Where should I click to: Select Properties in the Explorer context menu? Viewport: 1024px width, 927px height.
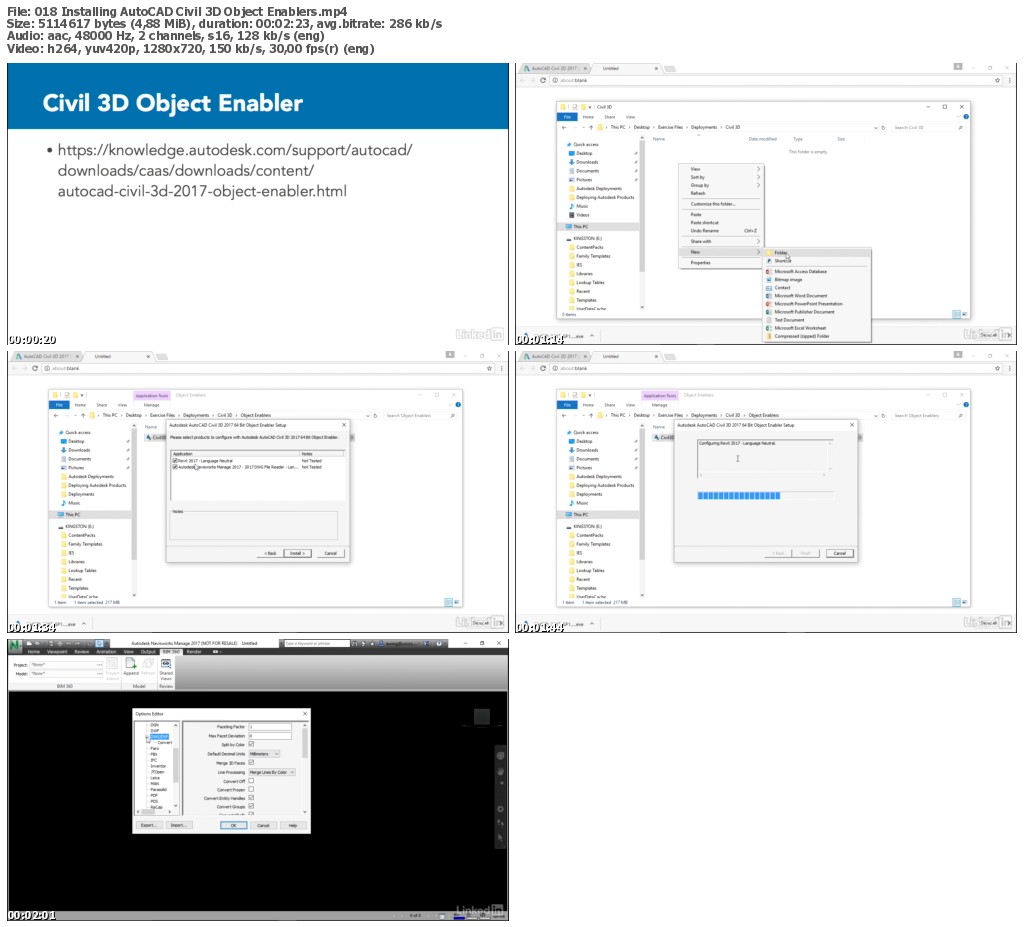(720, 263)
